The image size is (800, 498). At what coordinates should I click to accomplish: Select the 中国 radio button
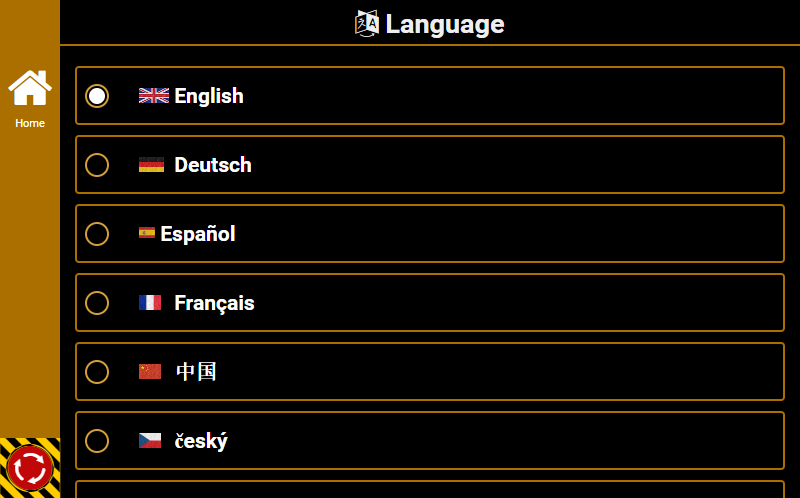97,372
